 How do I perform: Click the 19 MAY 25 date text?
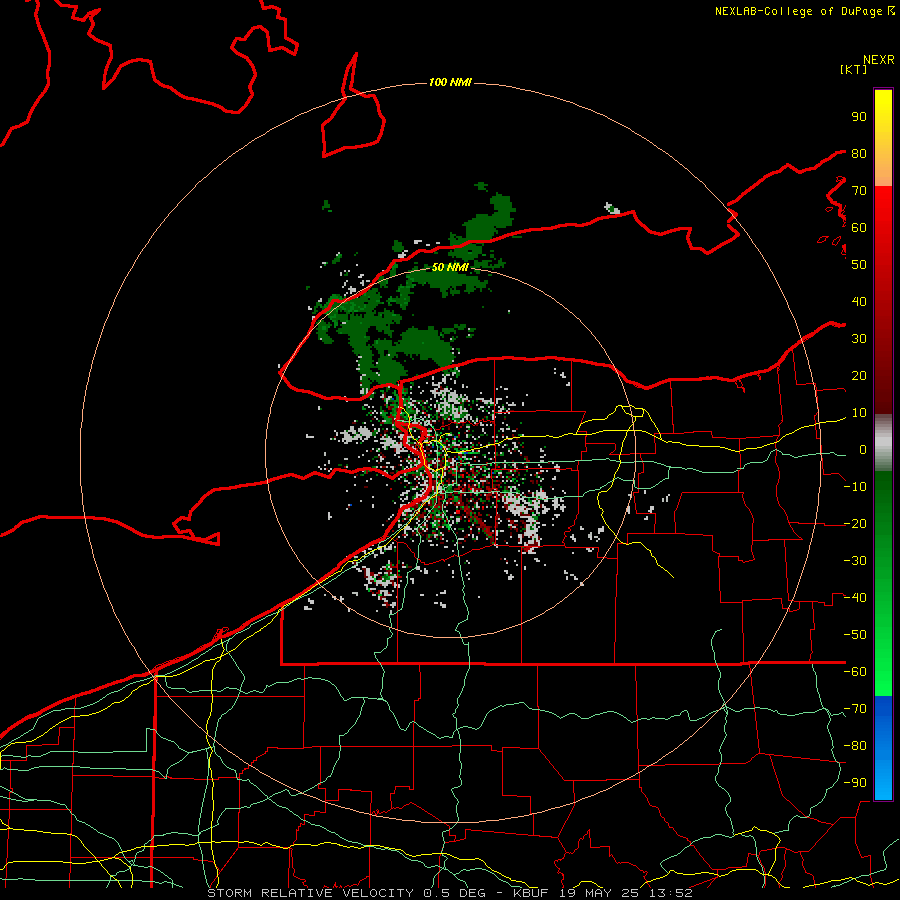(600, 893)
